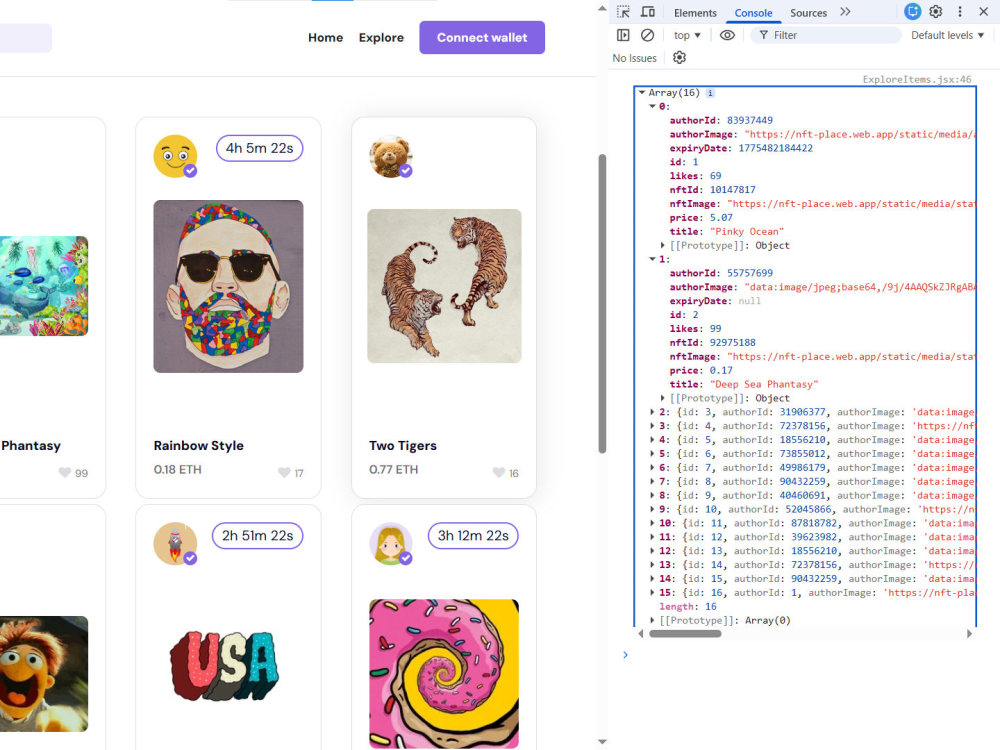The width and height of the screenshot is (1000, 750).
Task: Click the 4h 5m 22s countdown badge
Action: pos(260,148)
